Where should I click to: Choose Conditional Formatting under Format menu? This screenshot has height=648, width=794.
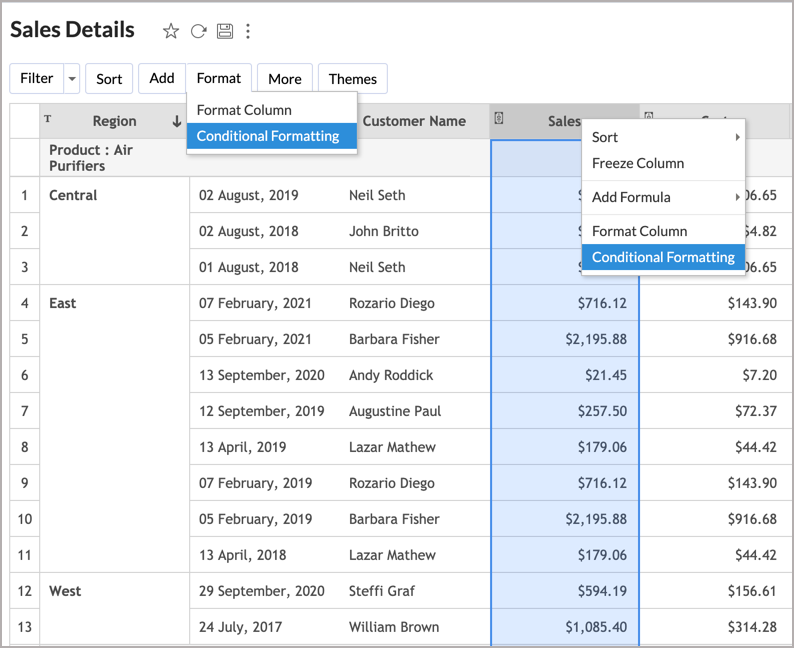(x=268, y=136)
